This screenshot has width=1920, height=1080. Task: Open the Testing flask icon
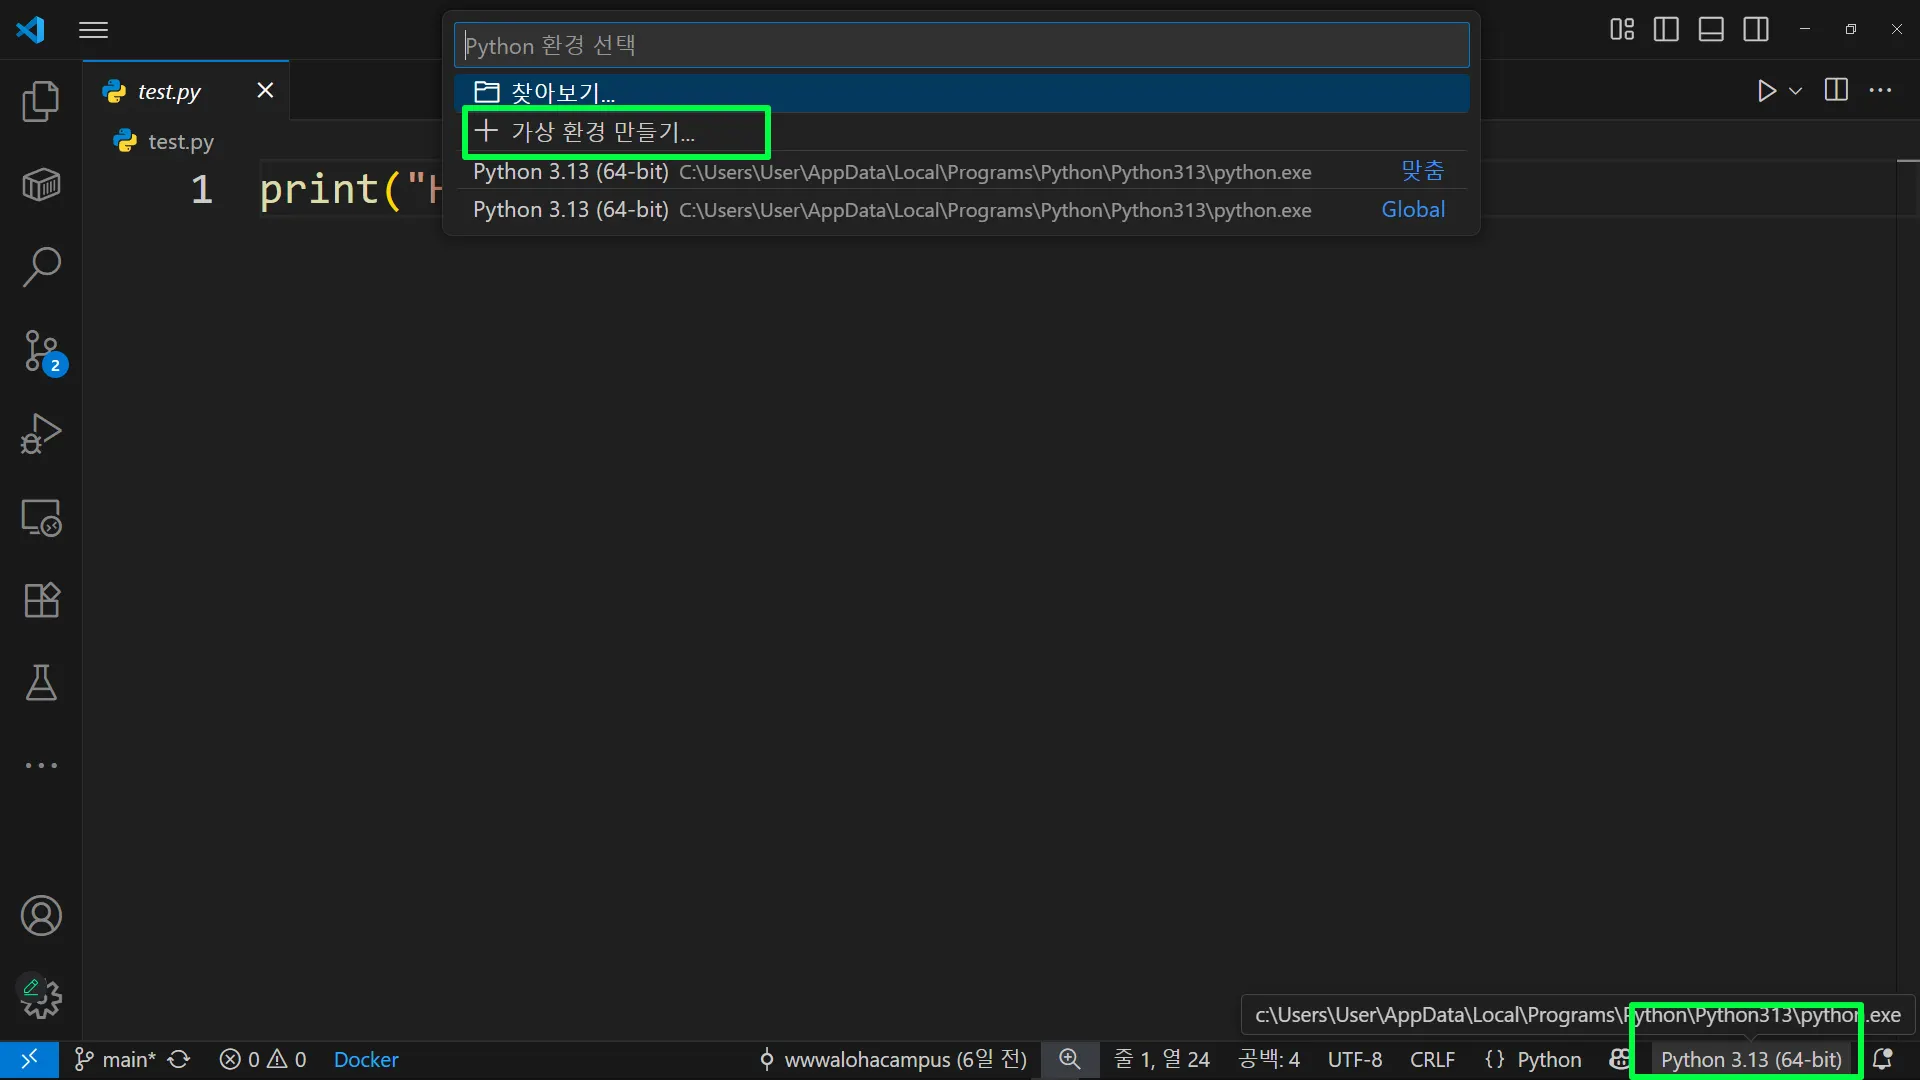pos(41,683)
